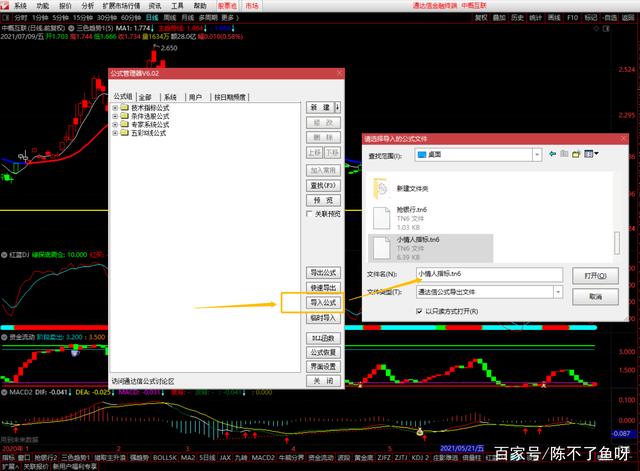The image size is (640, 471).
Task: Expand the 专家系统公式 tree node
Action: [115, 124]
